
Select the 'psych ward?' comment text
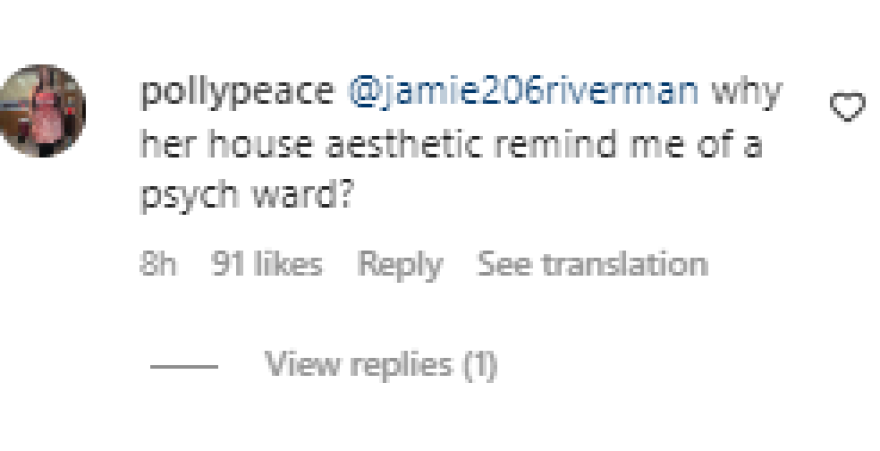246,195
